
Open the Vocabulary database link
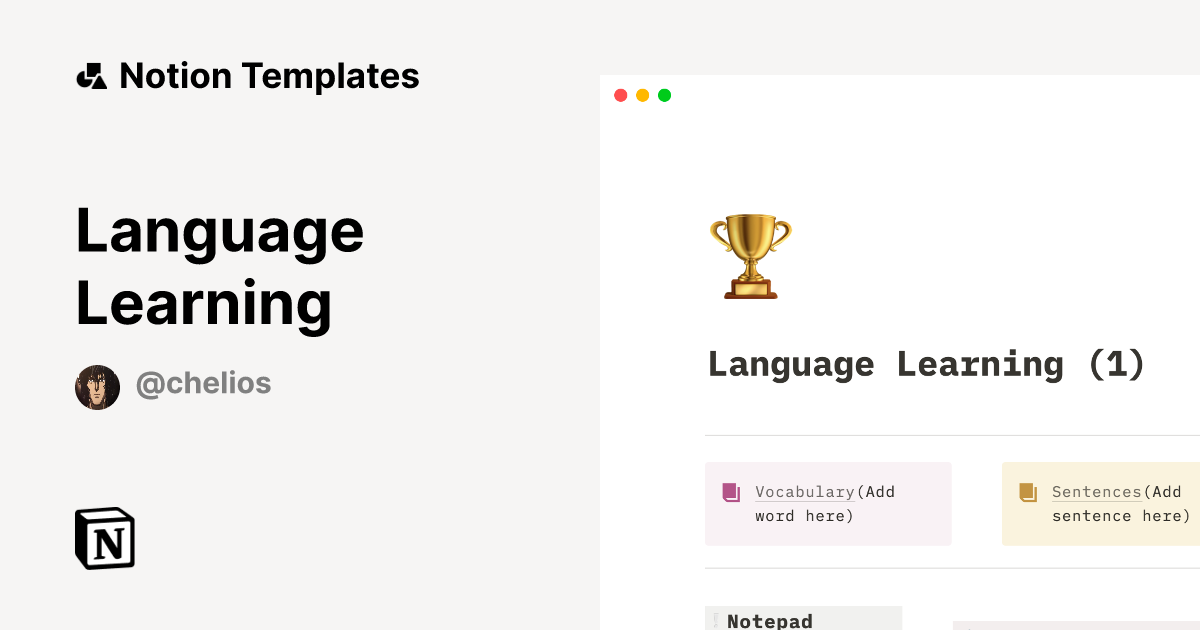[803, 491]
